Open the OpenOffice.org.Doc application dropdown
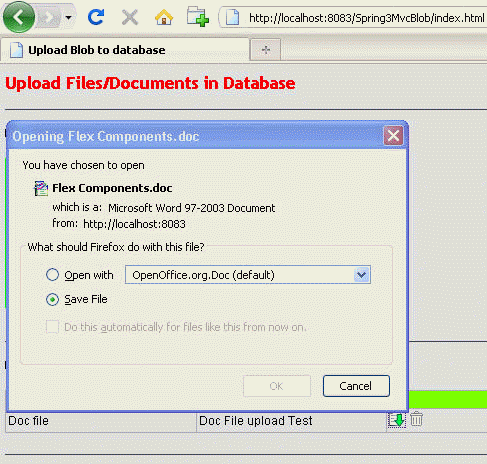Viewport: 487px width, 464px height. (x=248, y=275)
